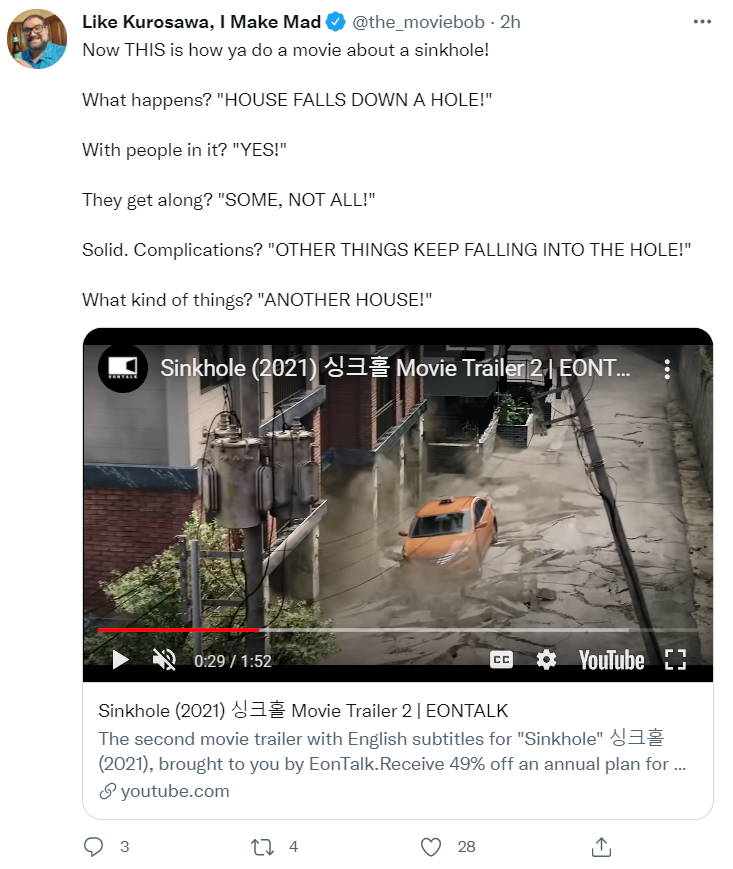733x869 pixels.
Task: Seek along the red video progress bar
Action: click(x=363, y=630)
